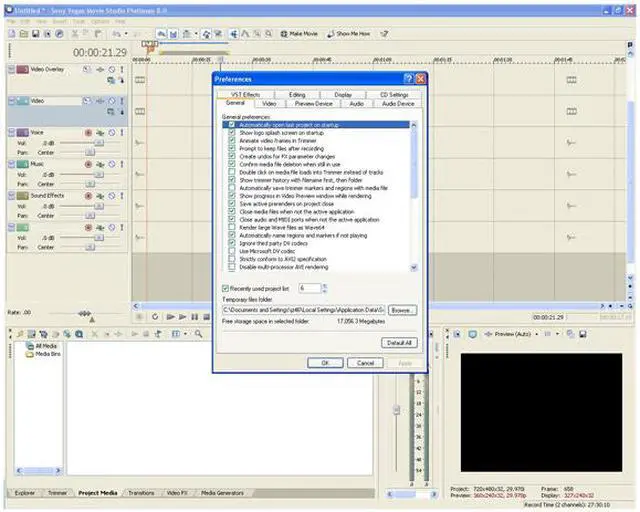Minimize the Sound Effects track header
Image resolution: width=640 pixels, height=512 pixels.
click(x=12, y=195)
